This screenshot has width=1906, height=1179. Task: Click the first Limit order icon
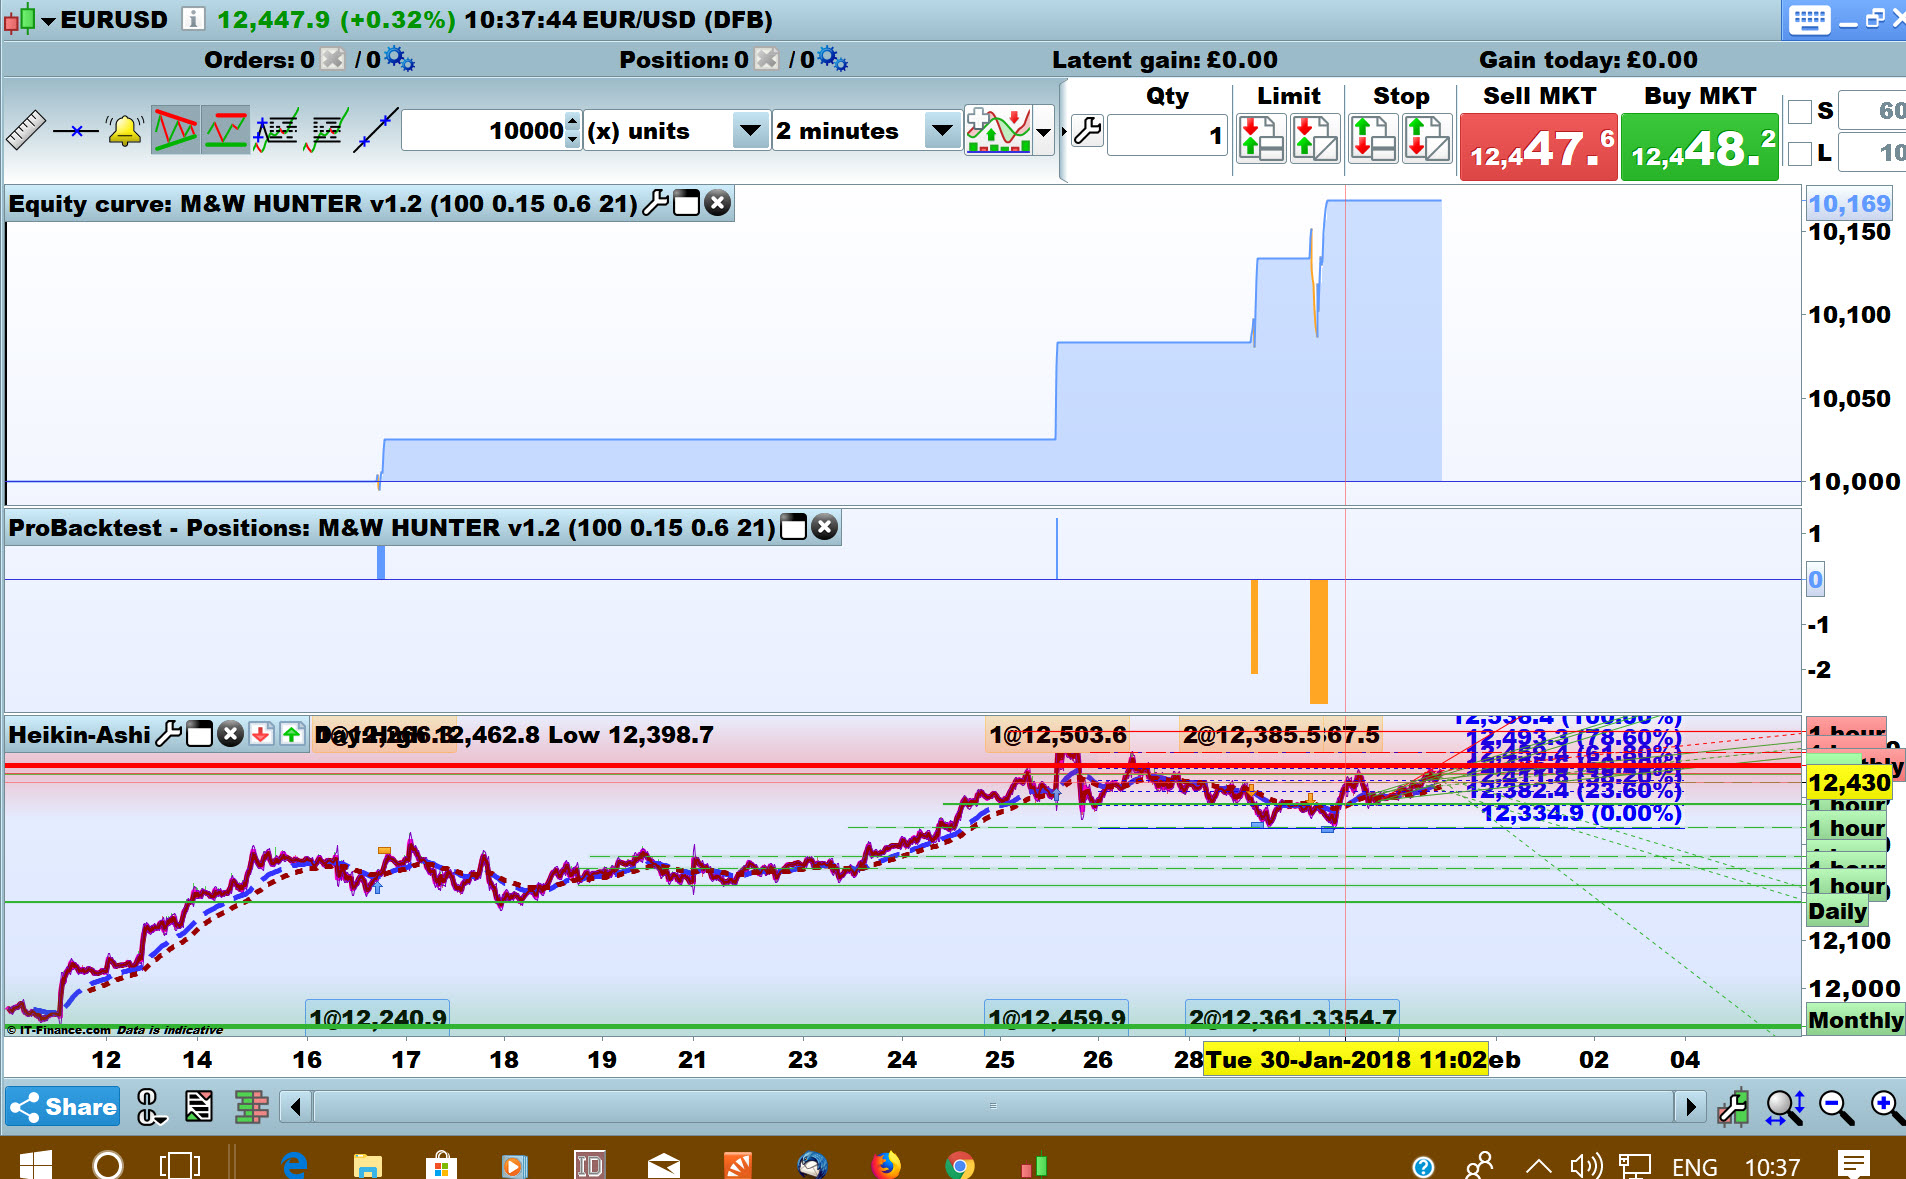point(1261,138)
